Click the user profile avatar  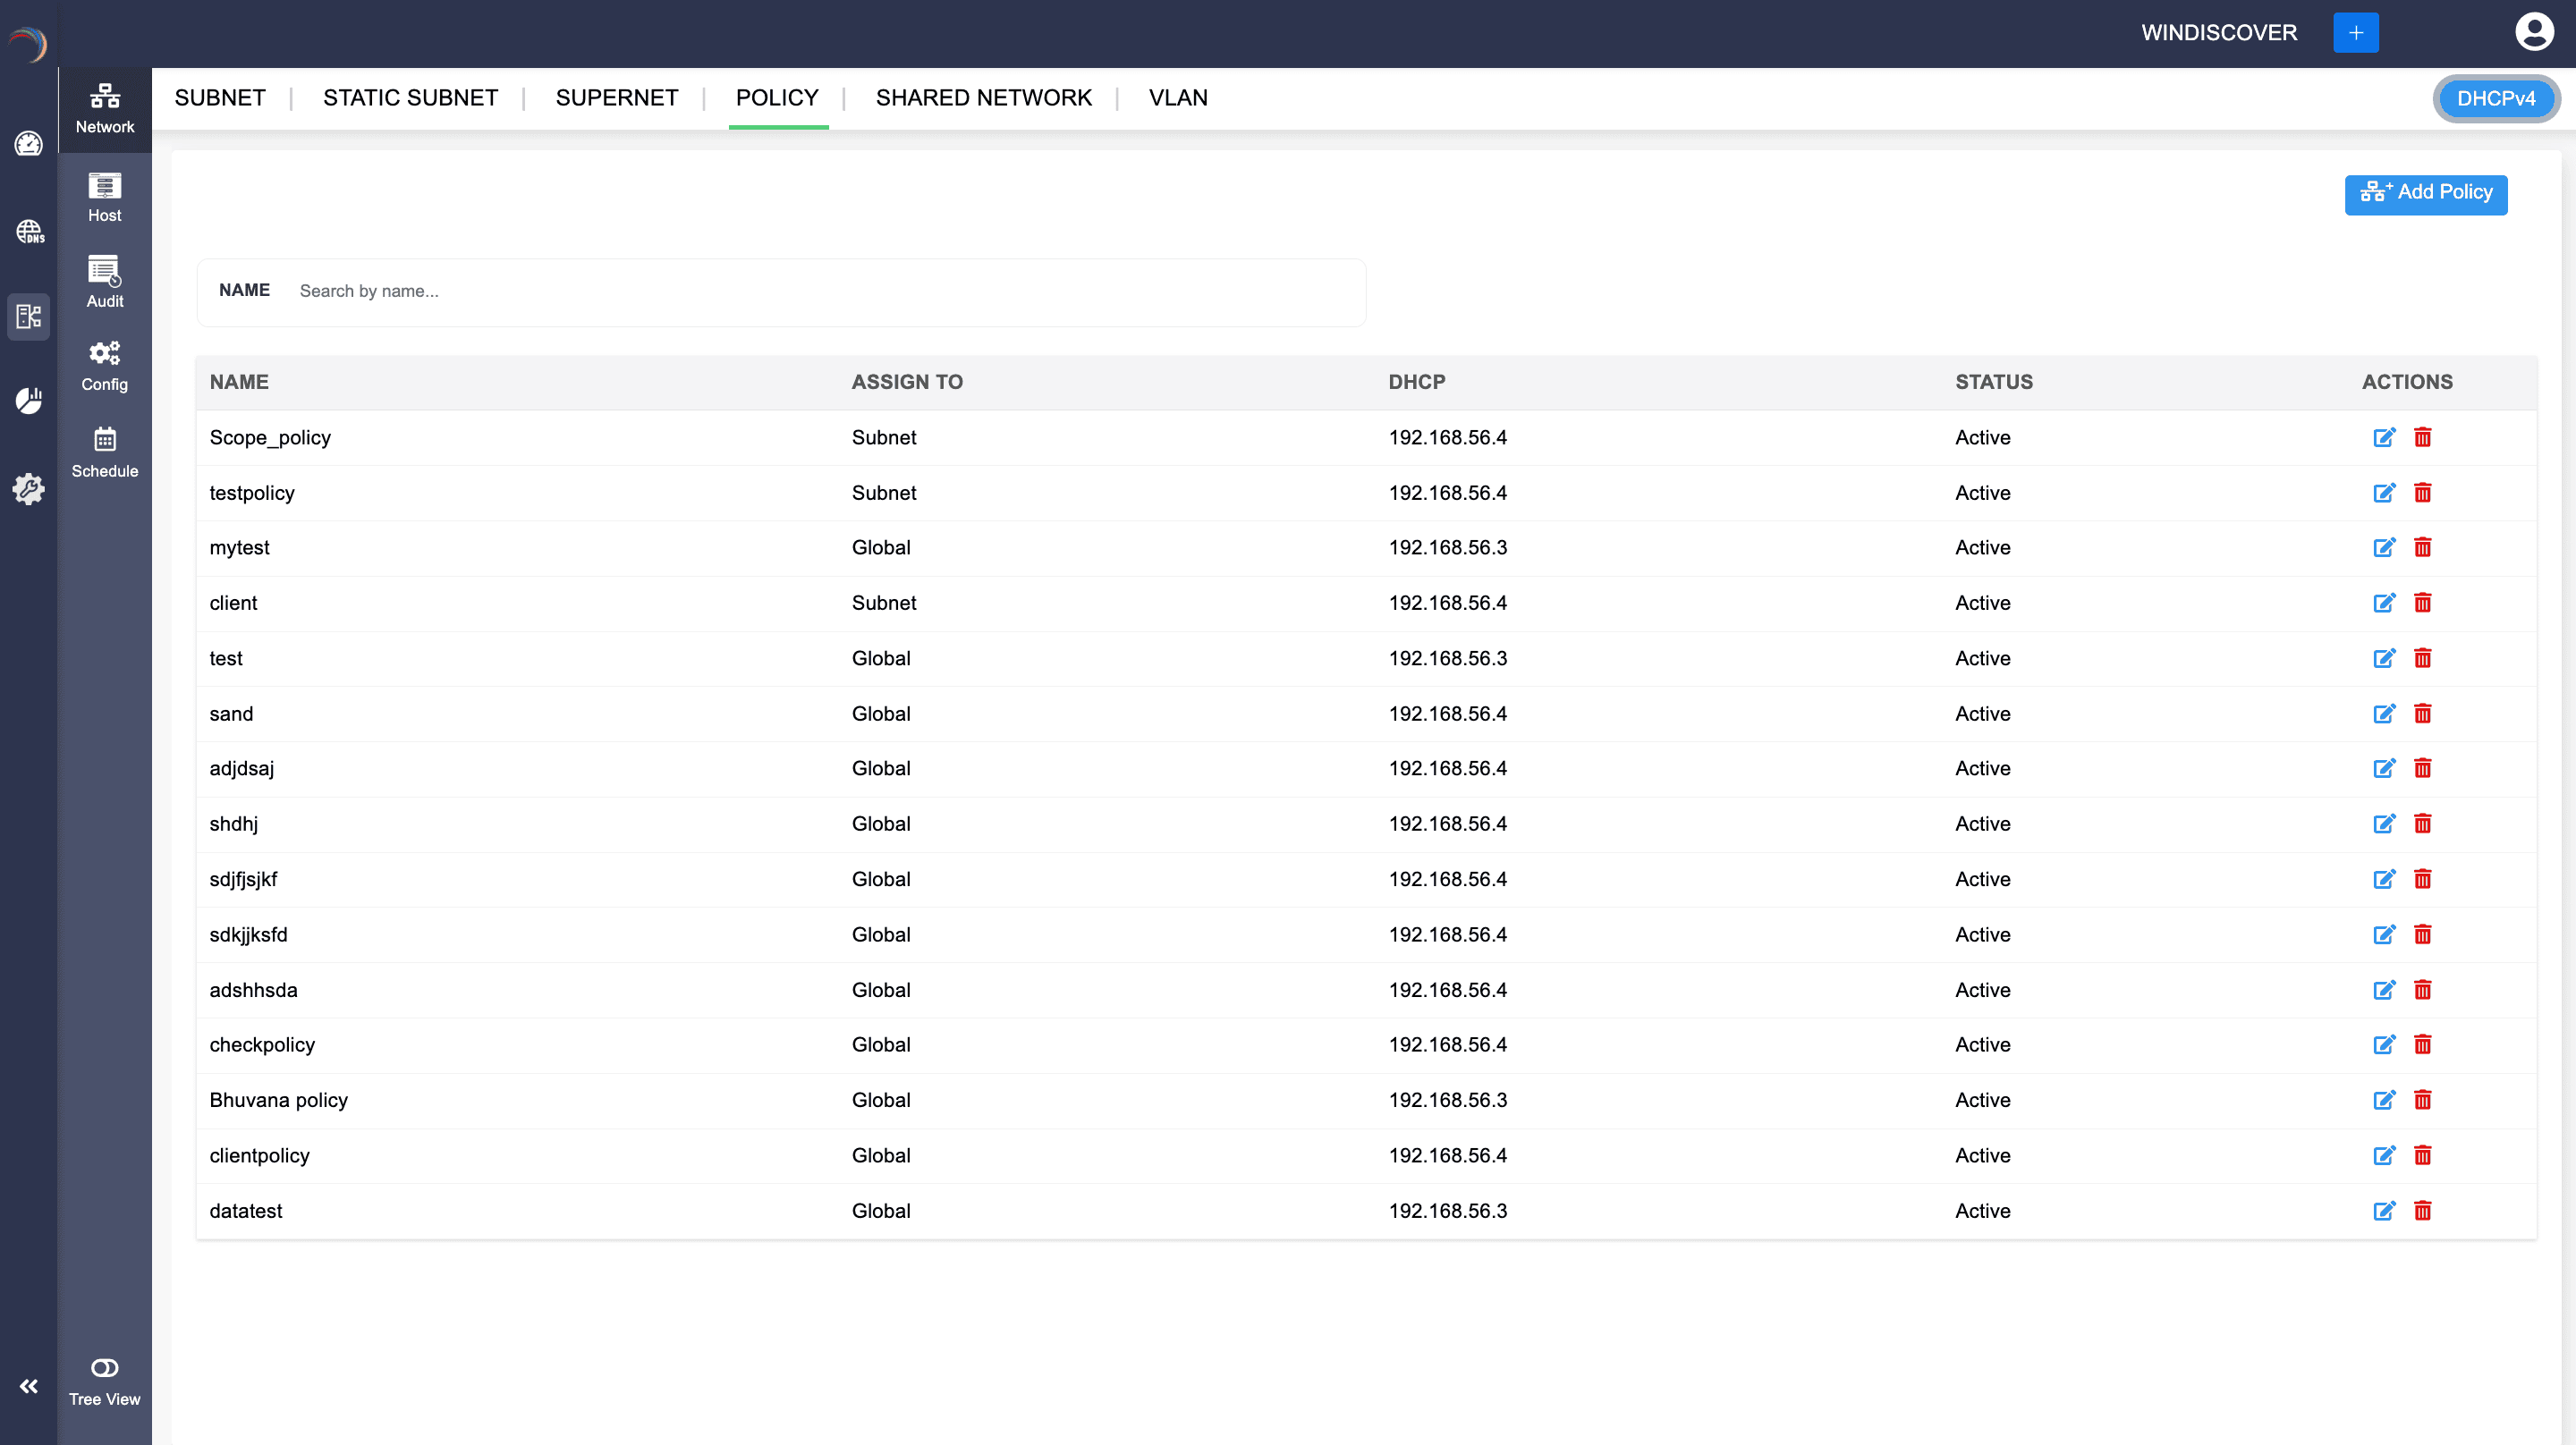(x=2534, y=32)
